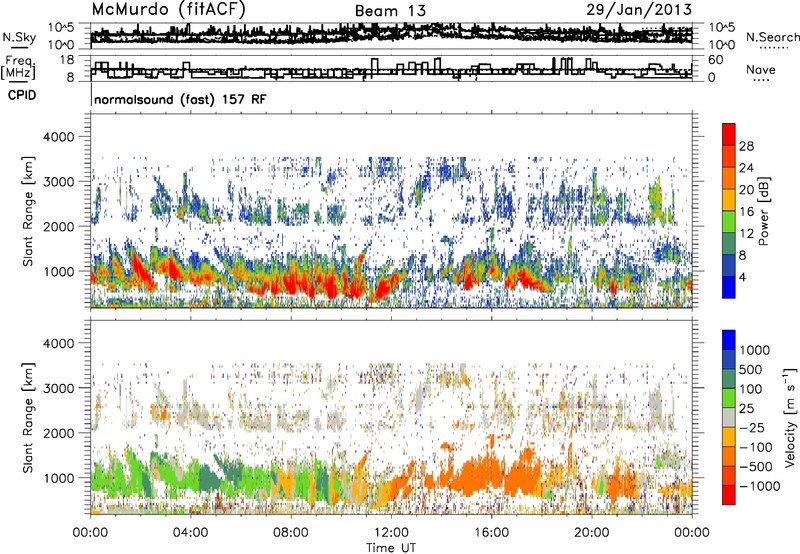Click the gray segment of velocity colorbar
The height and width of the screenshot is (554, 800).
pos(729,418)
